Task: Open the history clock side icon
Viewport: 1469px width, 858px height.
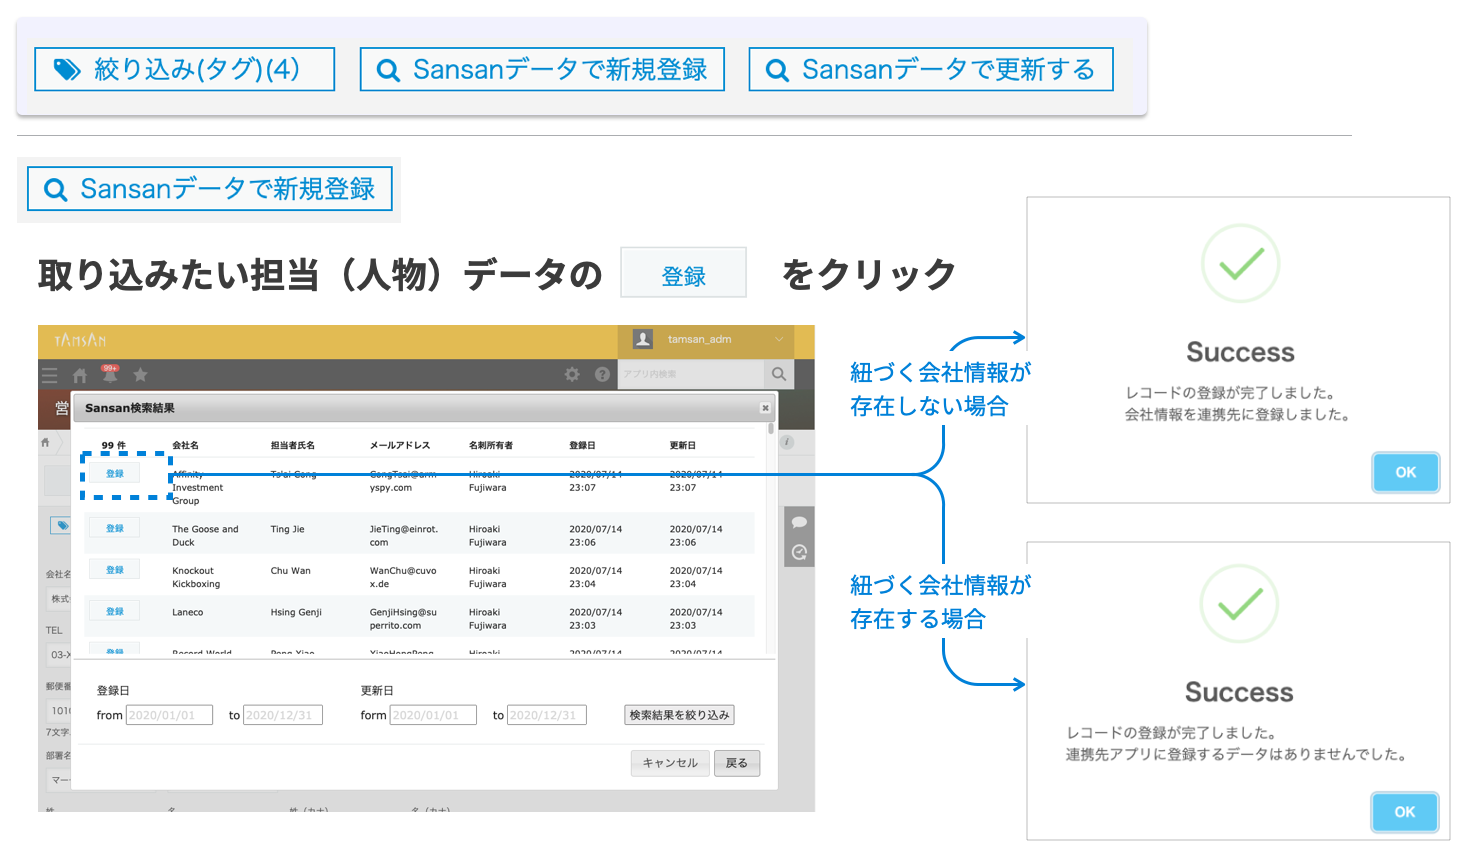Action: tap(799, 552)
